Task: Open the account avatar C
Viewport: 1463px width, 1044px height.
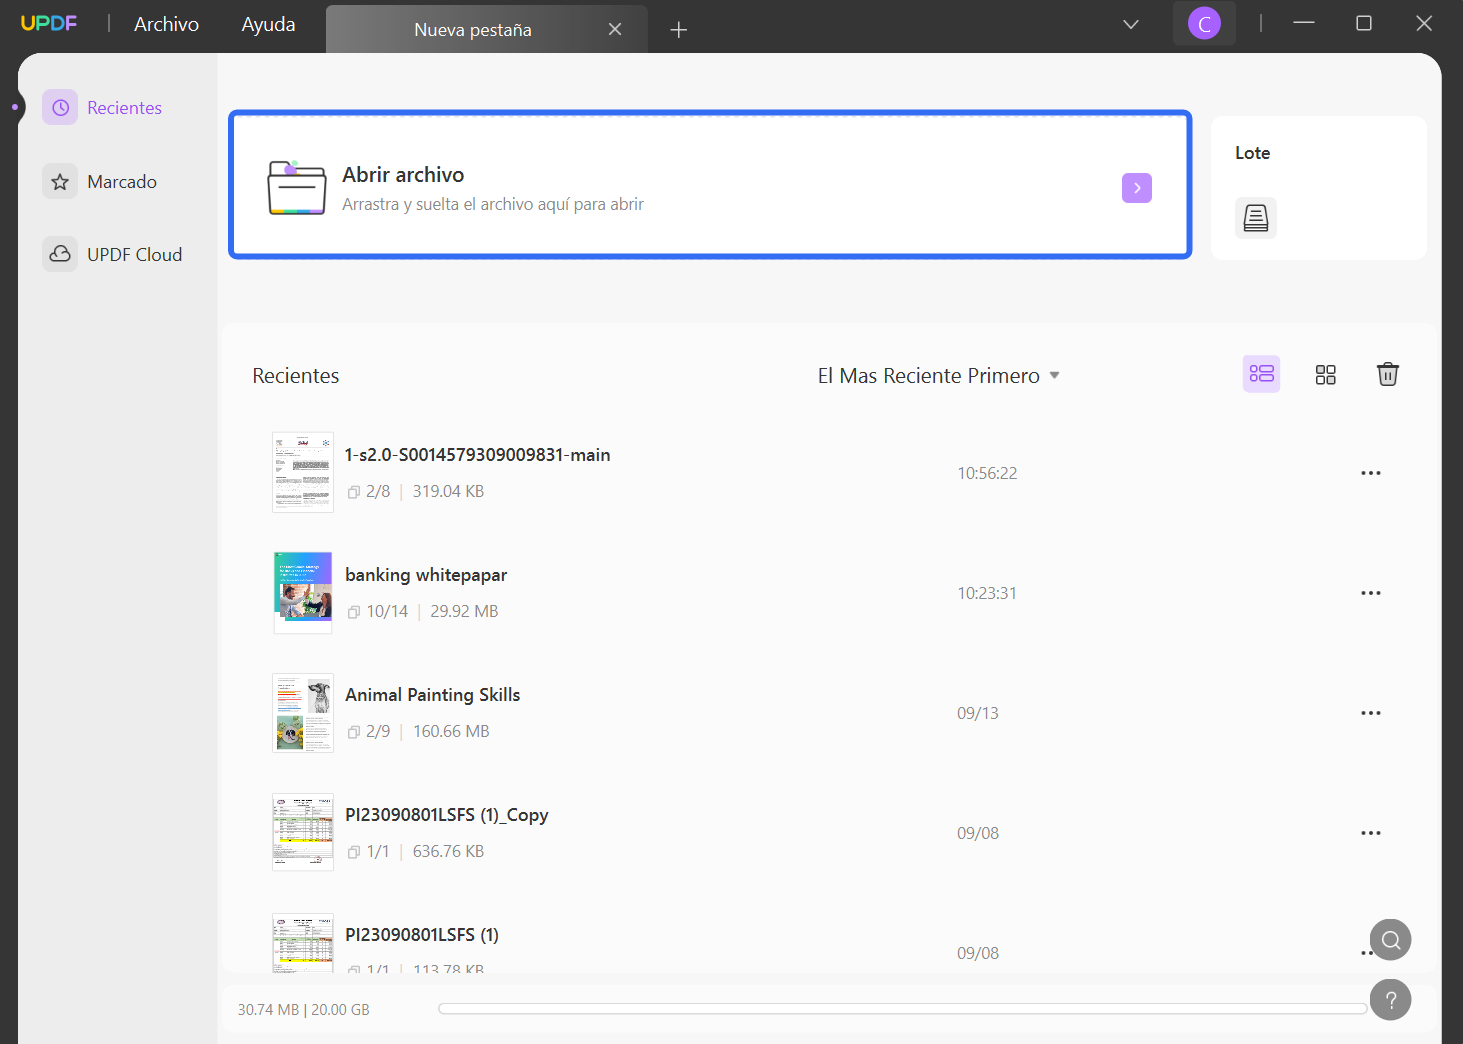Action: [x=1204, y=22]
